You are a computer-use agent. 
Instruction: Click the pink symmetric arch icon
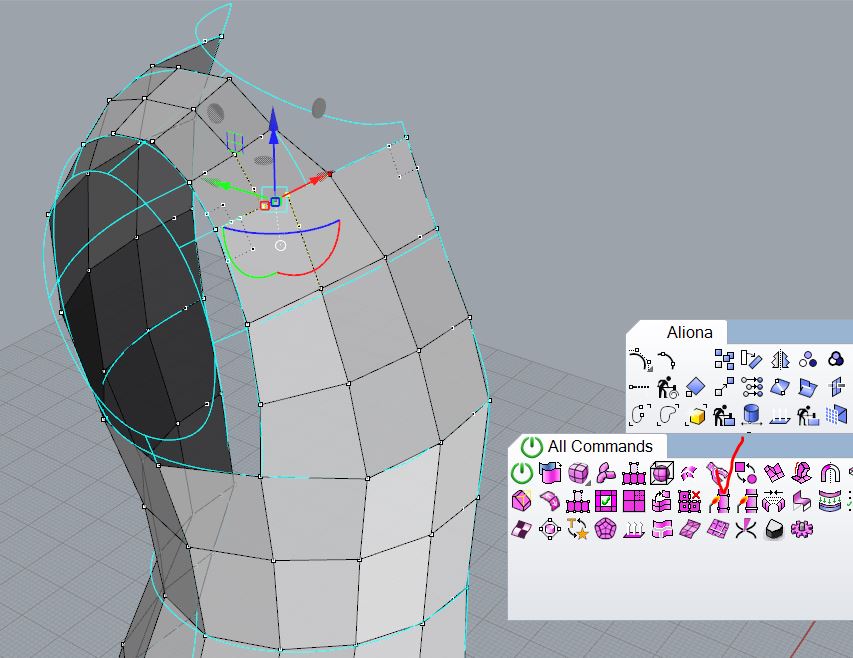830,473
